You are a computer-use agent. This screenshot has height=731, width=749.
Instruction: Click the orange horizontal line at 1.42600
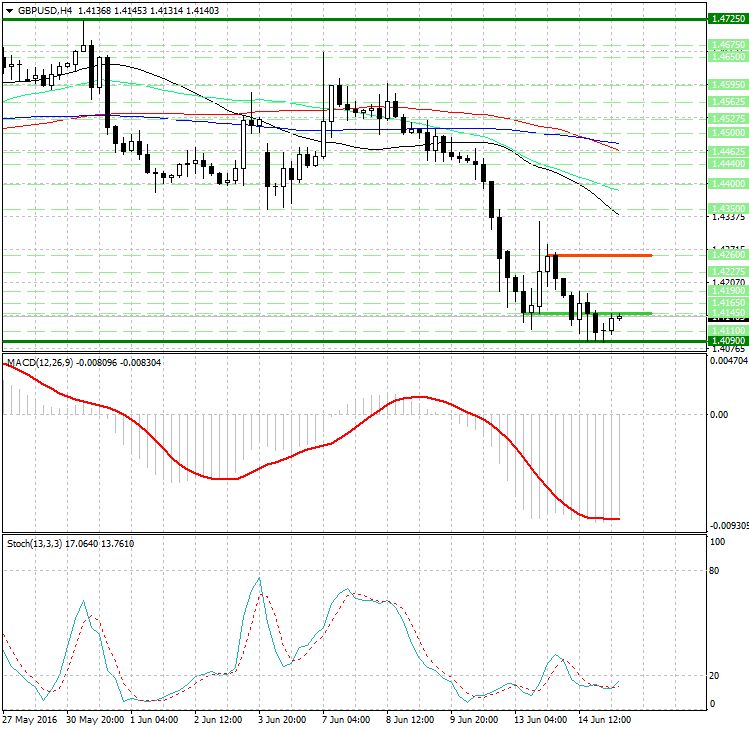point(600,255)
